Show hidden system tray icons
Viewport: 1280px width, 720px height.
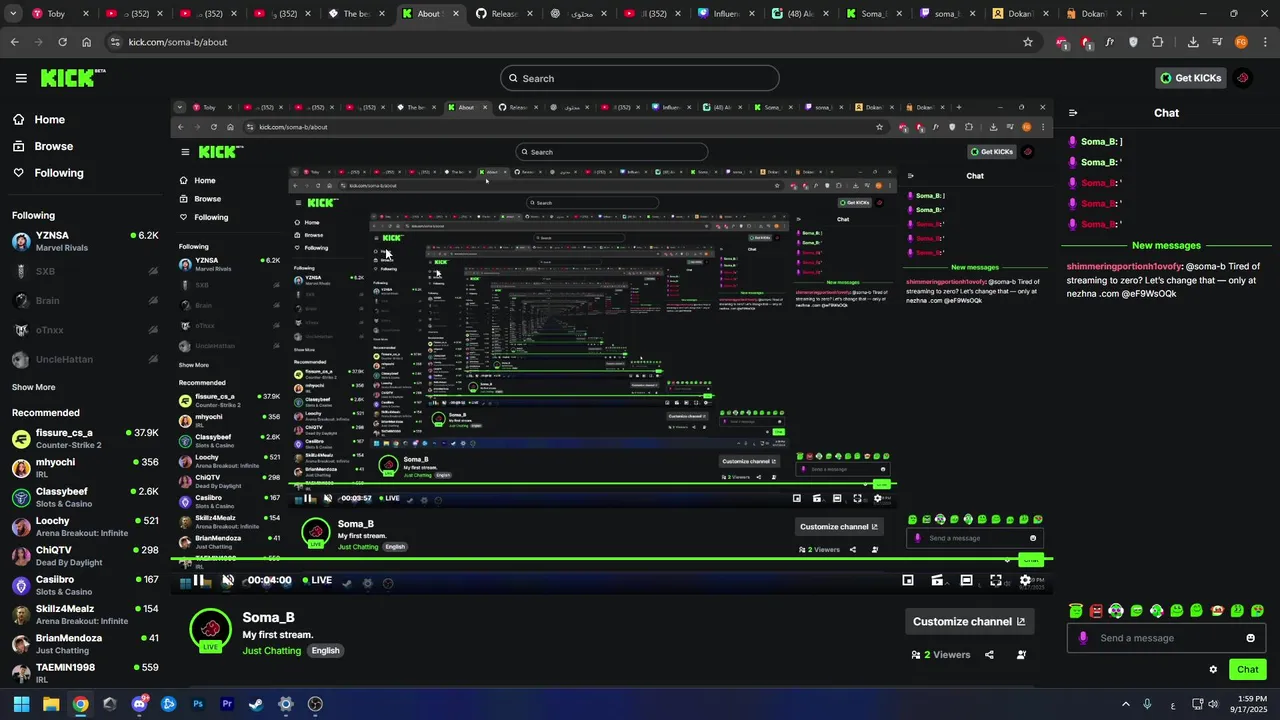pos(1125,704)
